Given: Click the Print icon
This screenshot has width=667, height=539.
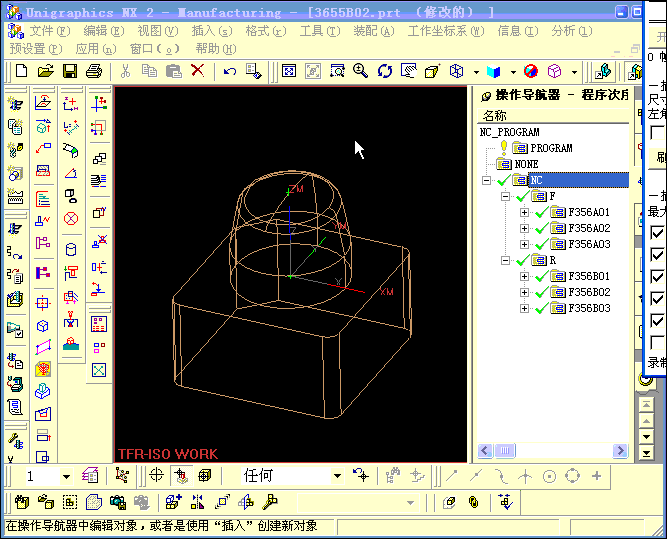Looking at the screenshot, I should coord(94,71).
